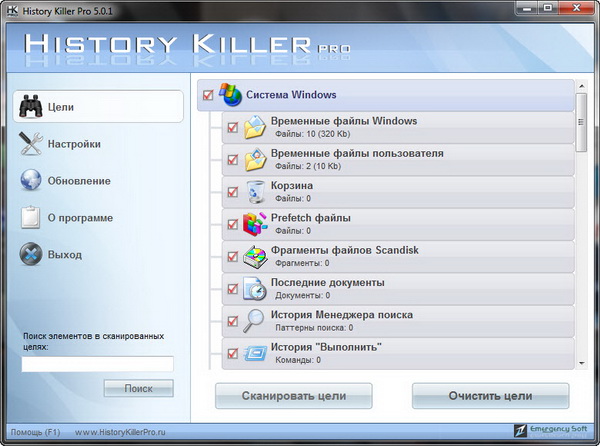Uncheck the Система Windows checkbox
The width and height of the screenshot is (600, 446).
(x=208, y=96)
